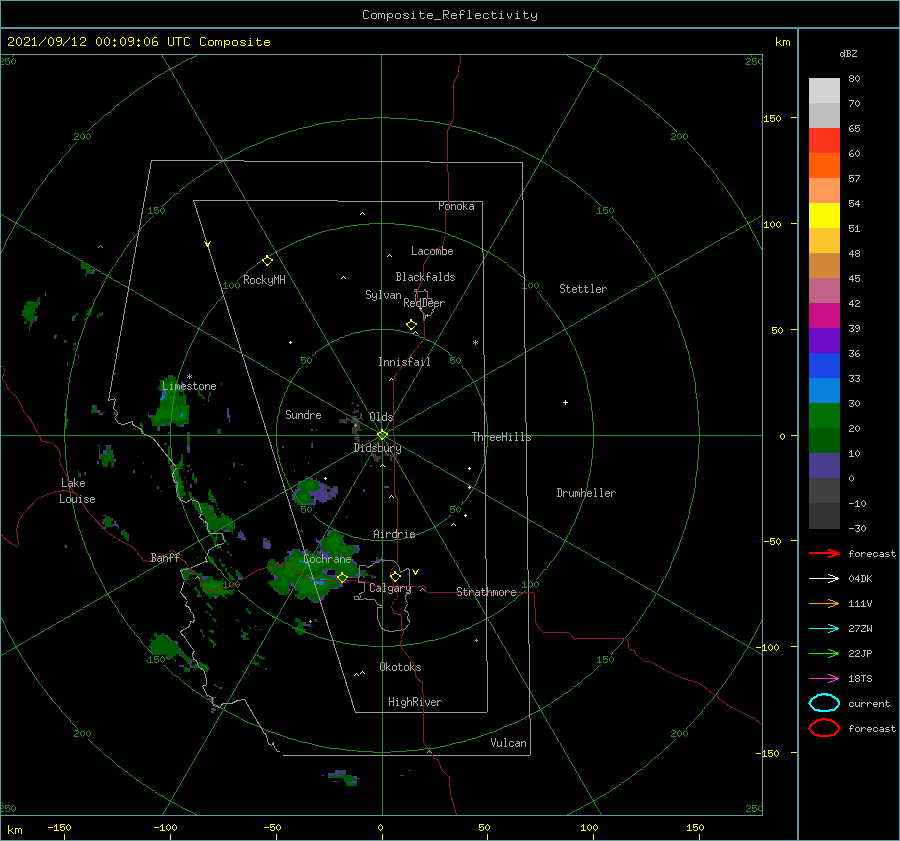Click the Lake Louise label
Viewport: 900px width, 841px height.
pos(77,491)
